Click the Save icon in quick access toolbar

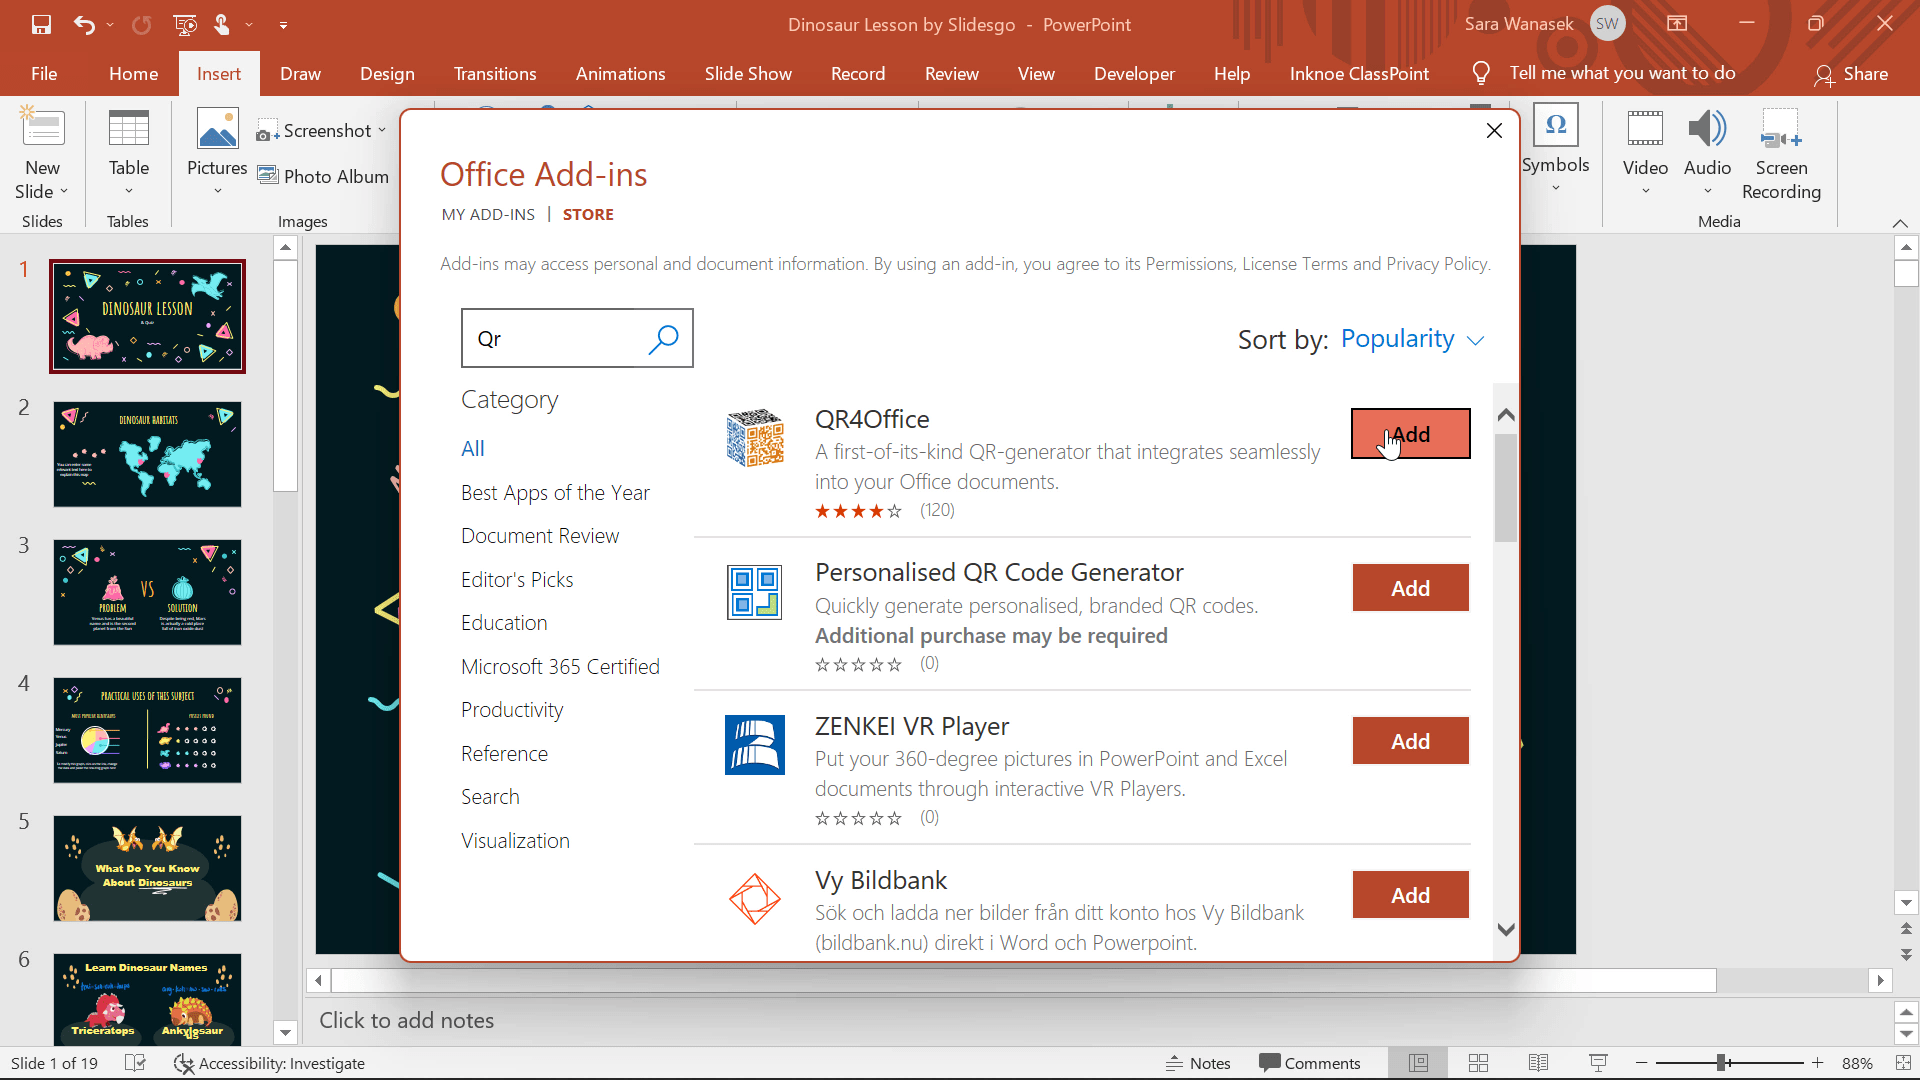[41, 24]
